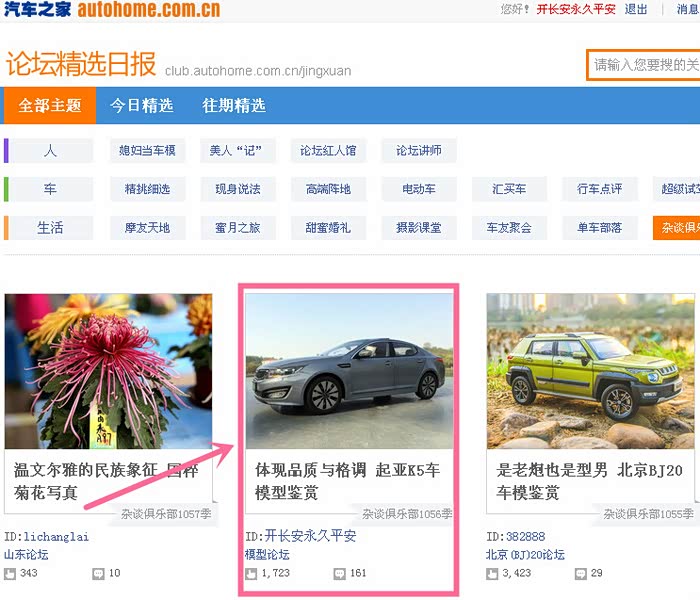Viewport: 700px width, 600px height.
Task: Click the views icon beside 3,423
Action: pos(492,574)
